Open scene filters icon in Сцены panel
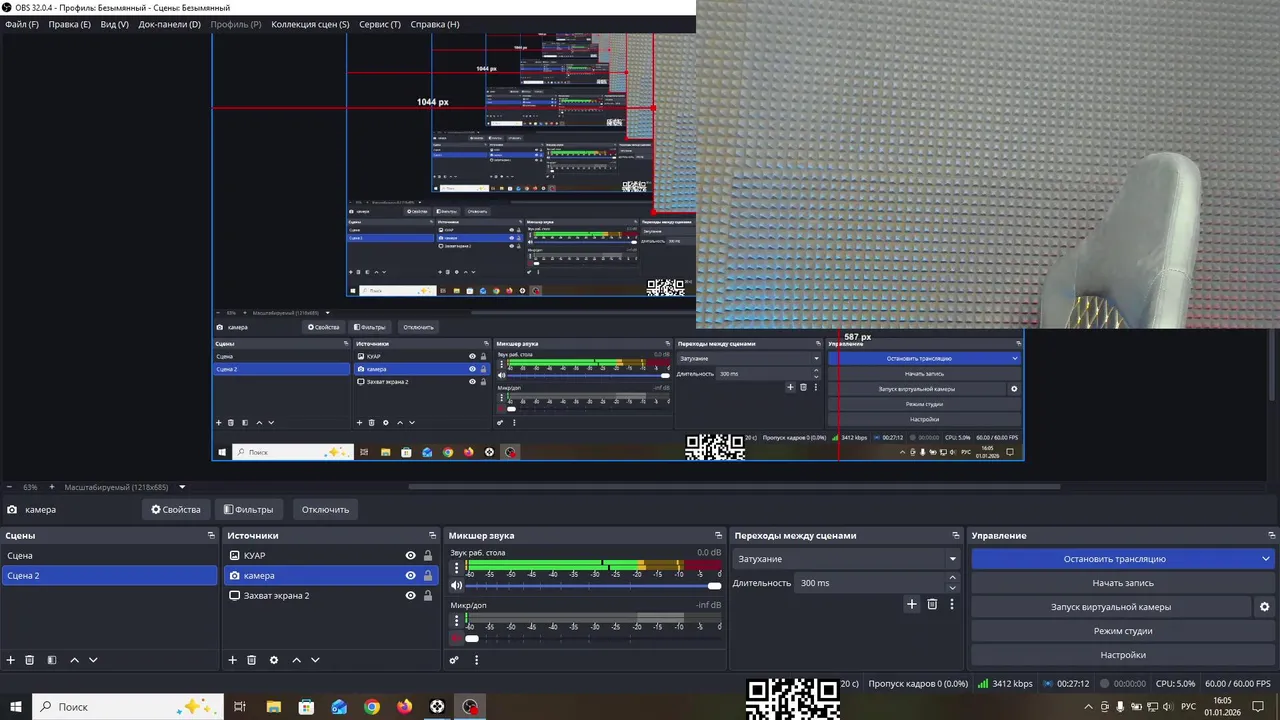 pyautogui.click(x=52, y=660)
